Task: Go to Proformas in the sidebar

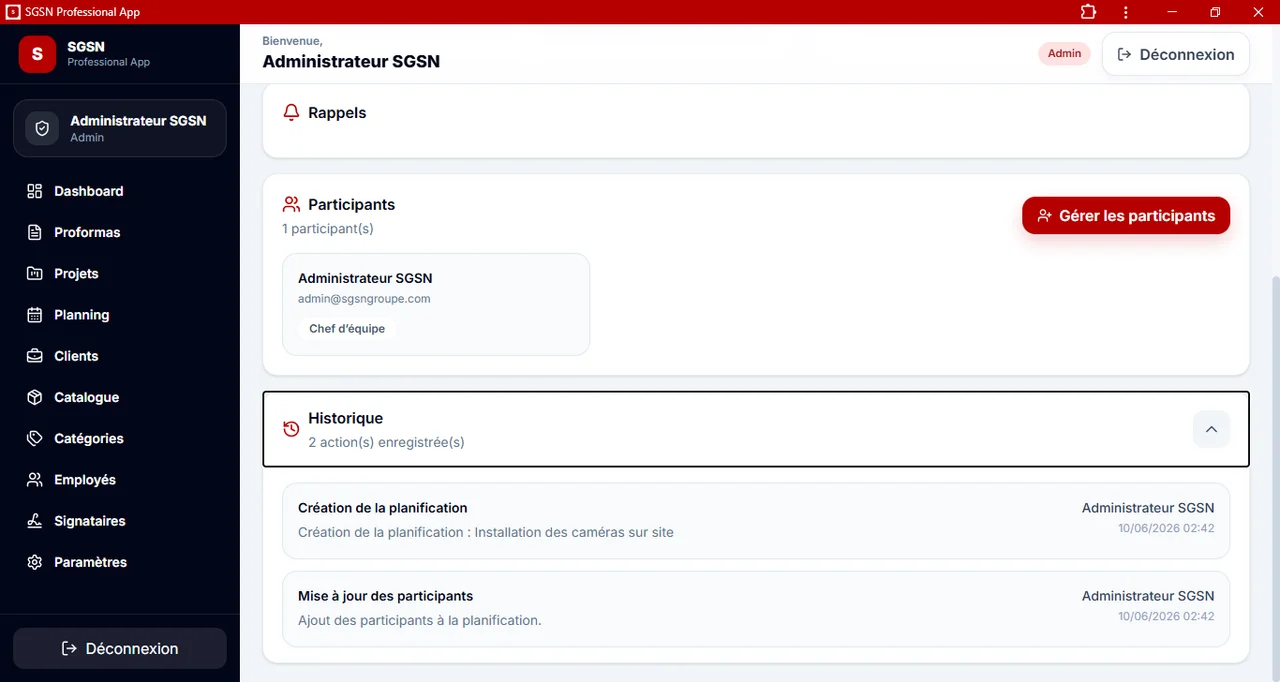Action: (120, 232)
